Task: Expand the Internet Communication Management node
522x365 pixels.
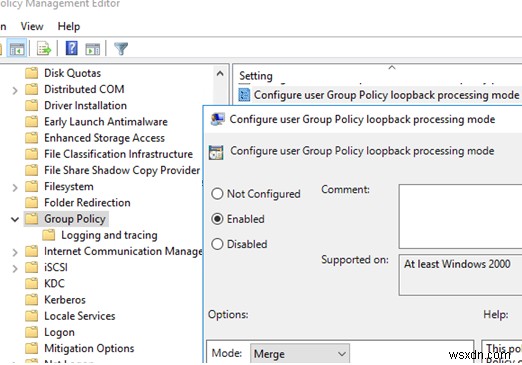Action: click(x=15, y=252)
